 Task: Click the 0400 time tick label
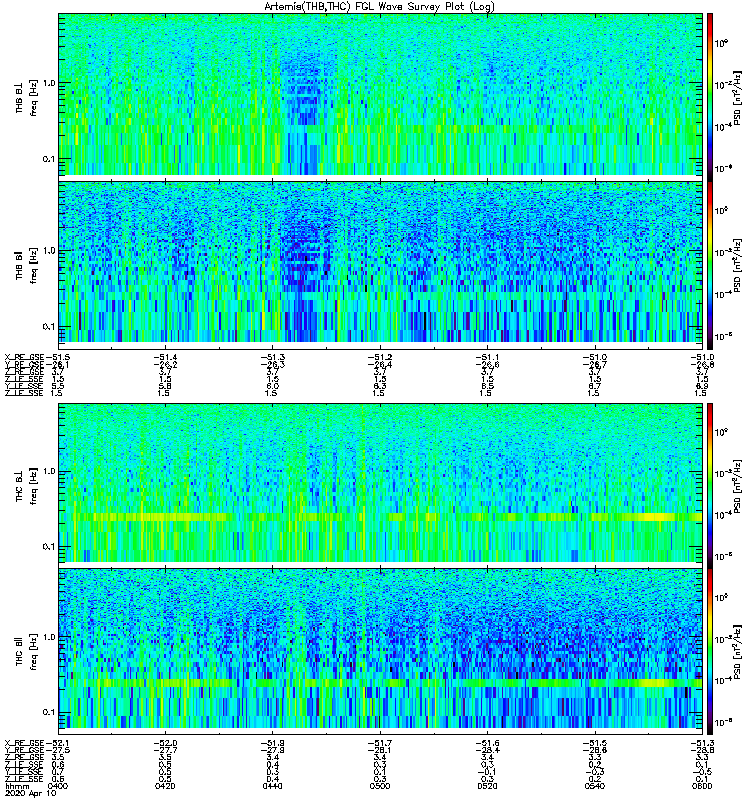coord(58,786)
